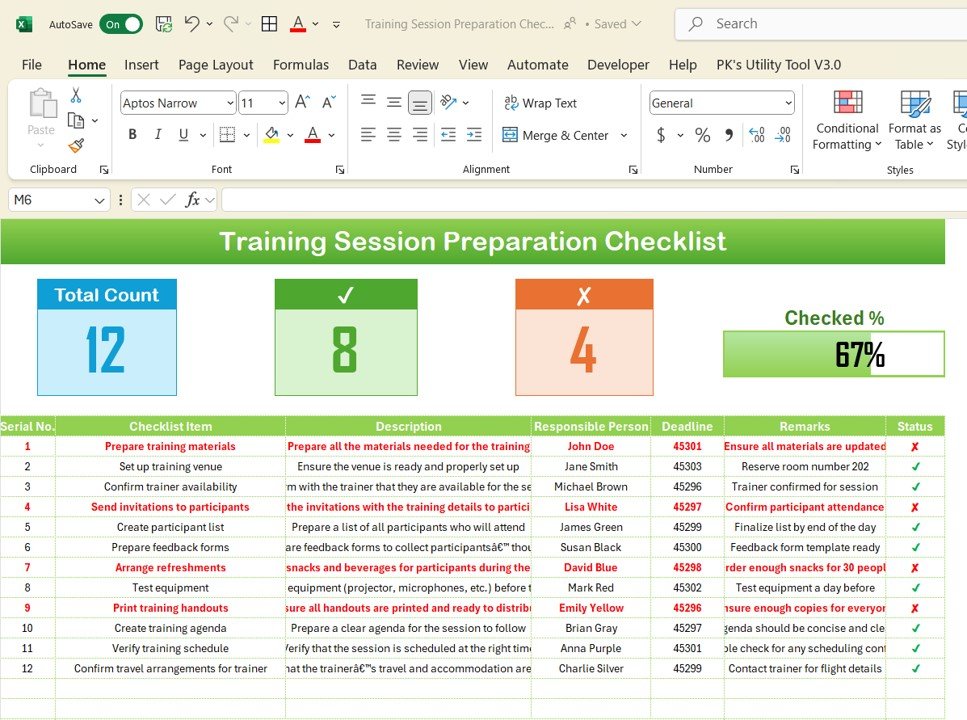Click the Increase Indent icon
This screenshot has height=720, width=967.
click(x=473, y=135)
